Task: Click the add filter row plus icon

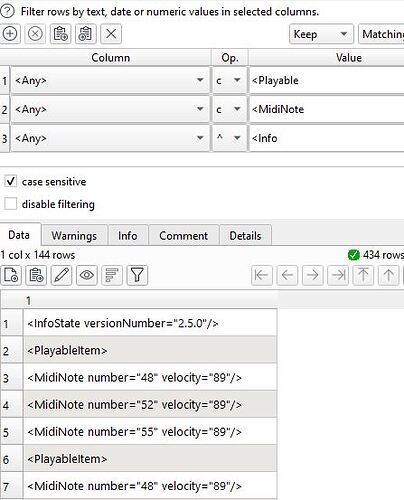Action: click(10, 34)
